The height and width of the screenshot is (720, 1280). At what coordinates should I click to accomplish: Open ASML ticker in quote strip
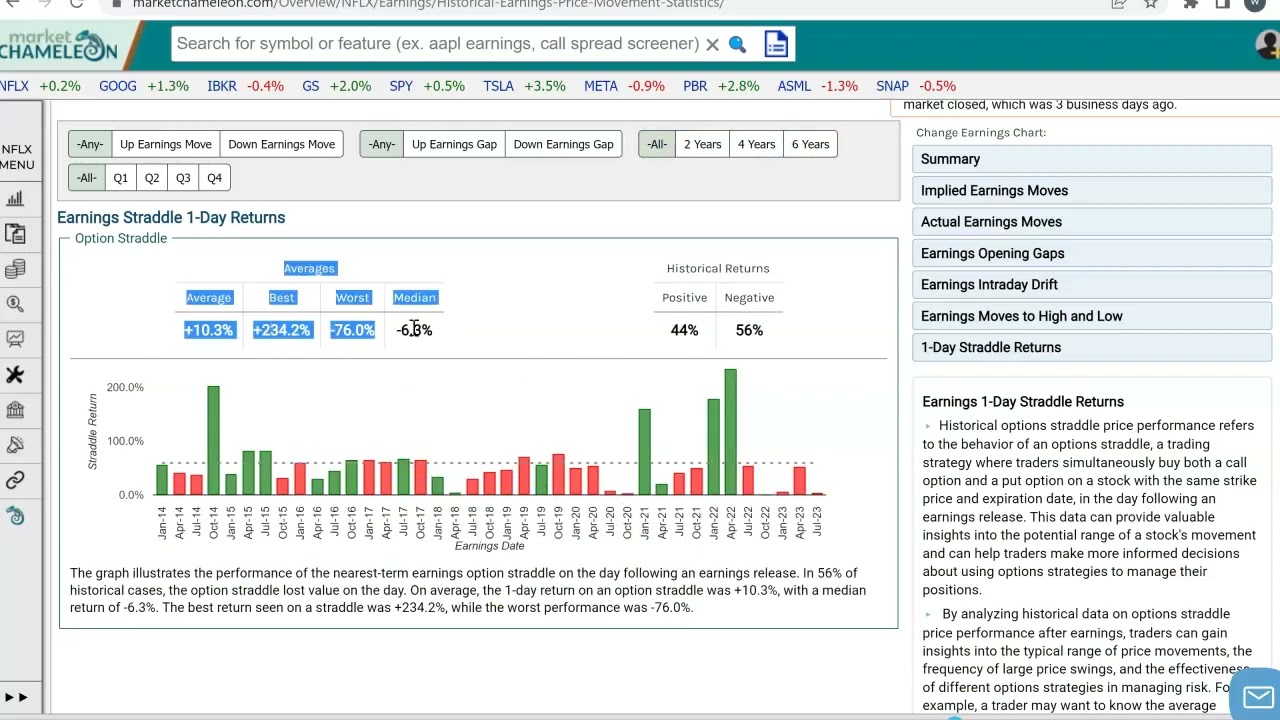point(794,86)
